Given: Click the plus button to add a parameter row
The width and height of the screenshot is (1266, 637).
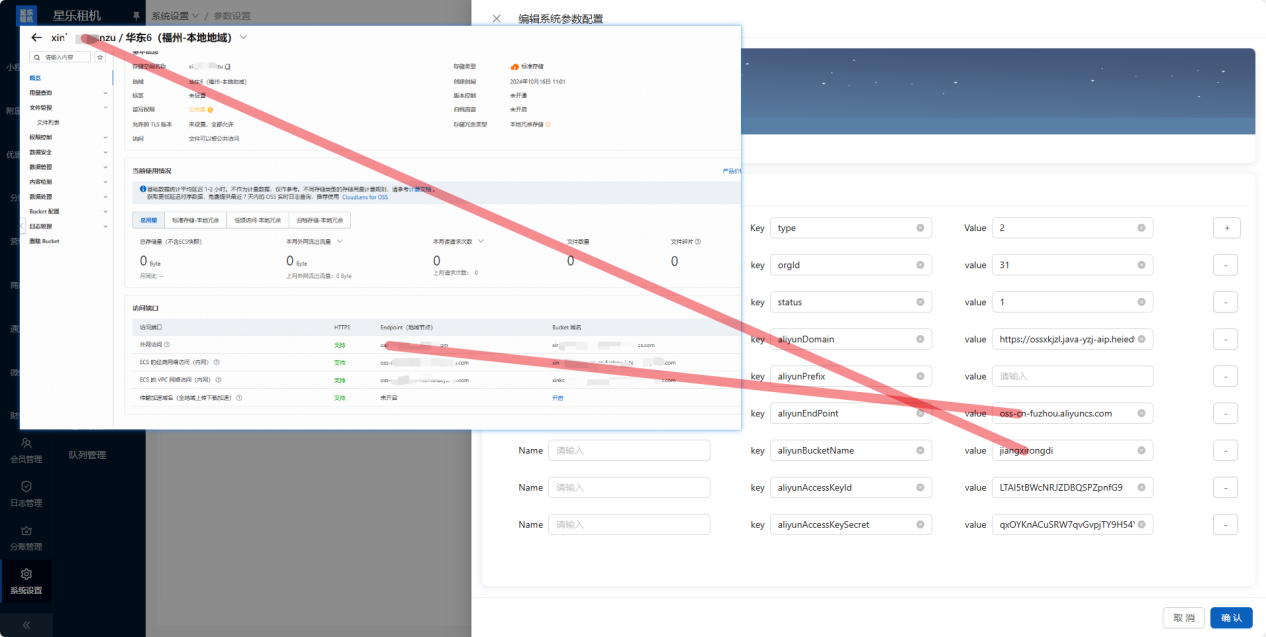Looking at the screenshot, I should [x=1226, y=228].
